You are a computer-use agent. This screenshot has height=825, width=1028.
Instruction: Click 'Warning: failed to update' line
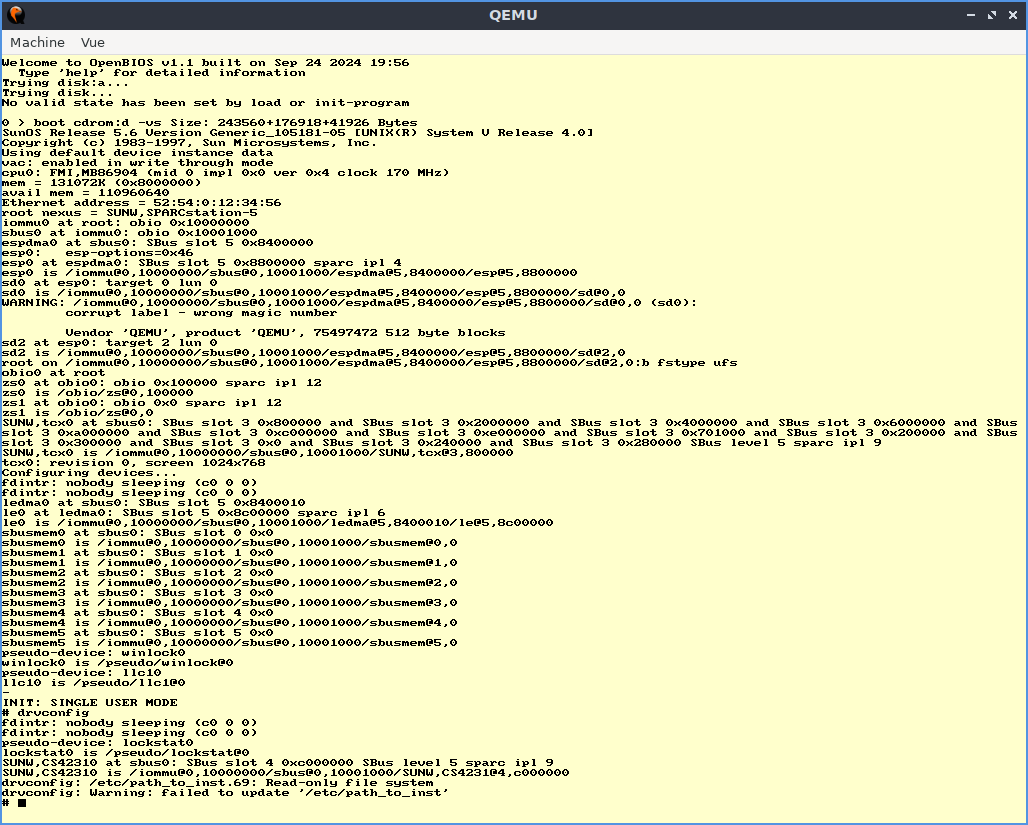(226, 793)
